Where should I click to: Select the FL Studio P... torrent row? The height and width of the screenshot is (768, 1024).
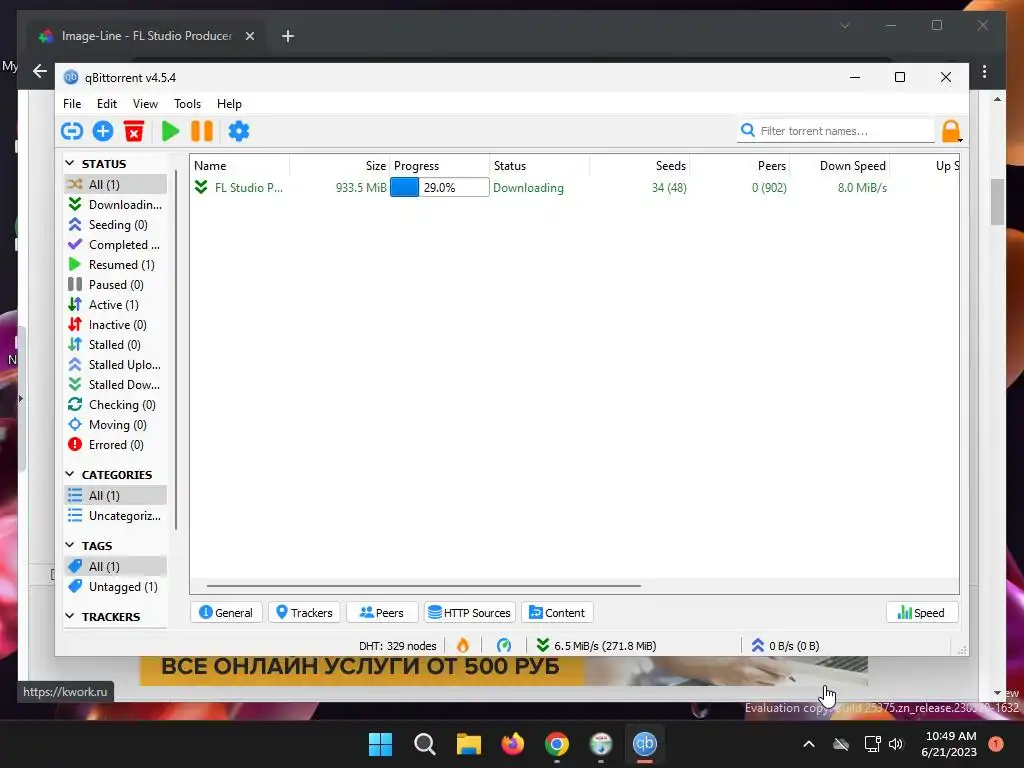(x=575, y=188)
